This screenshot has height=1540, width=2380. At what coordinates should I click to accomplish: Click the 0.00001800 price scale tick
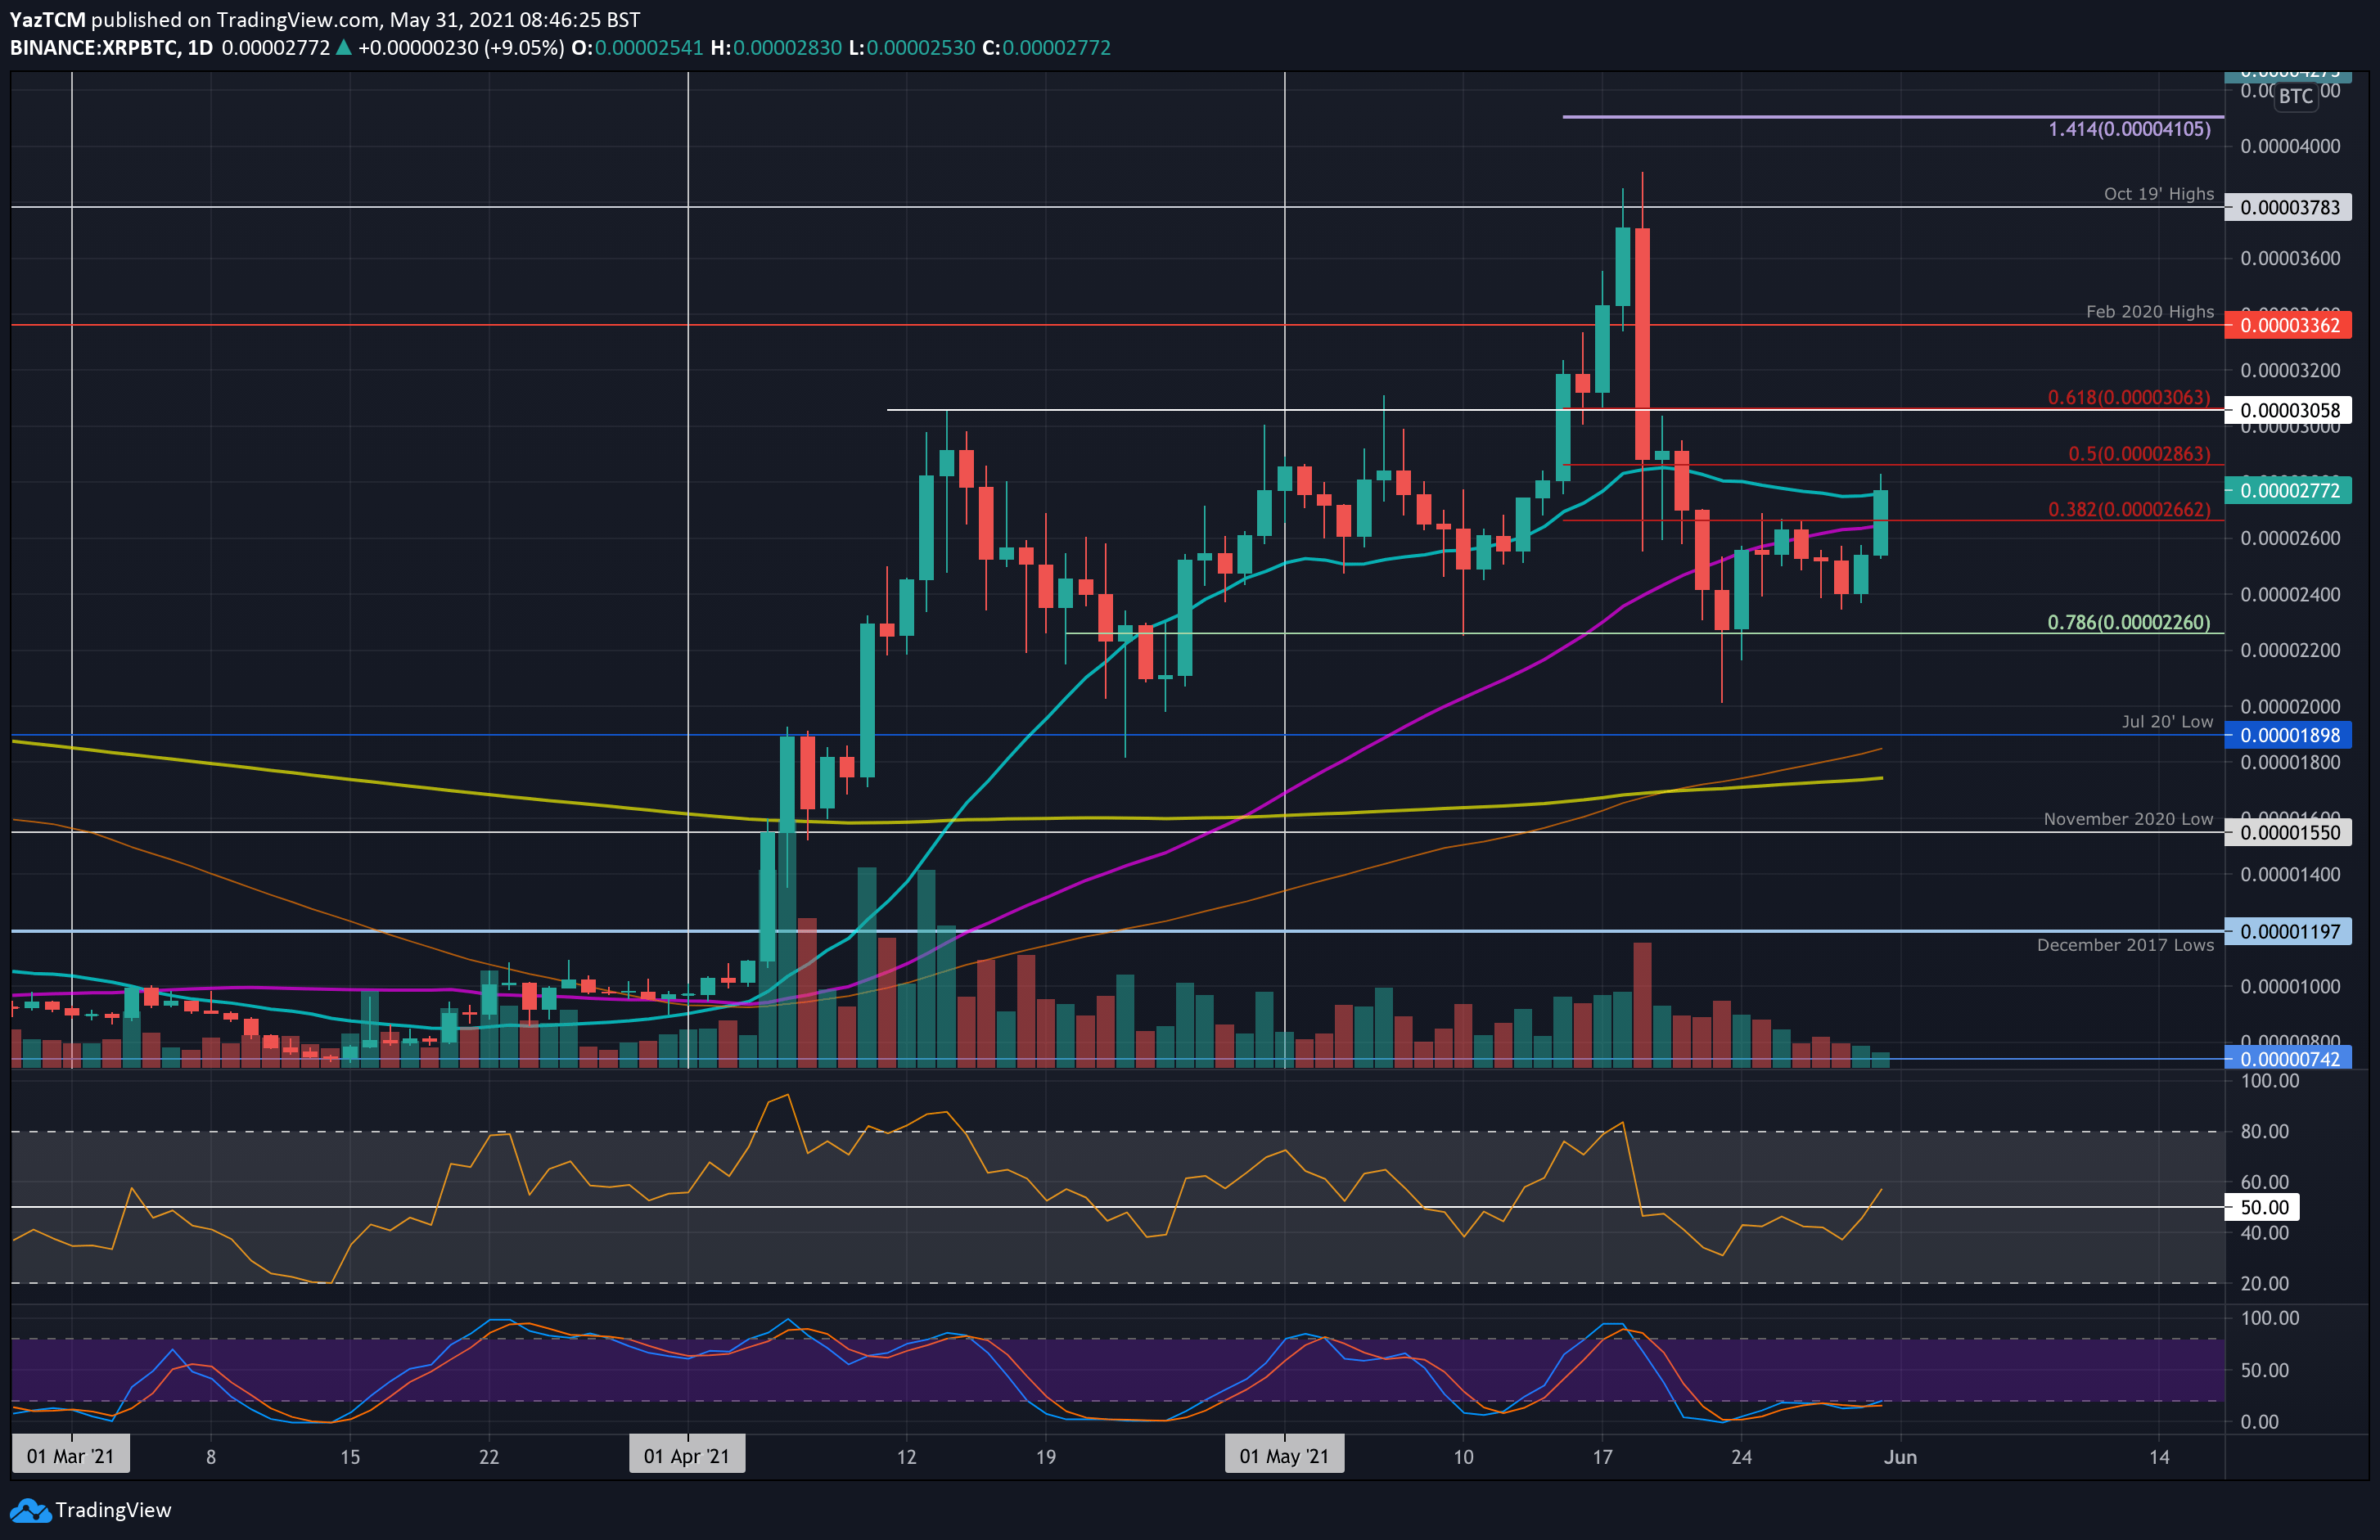(2290, 762)
